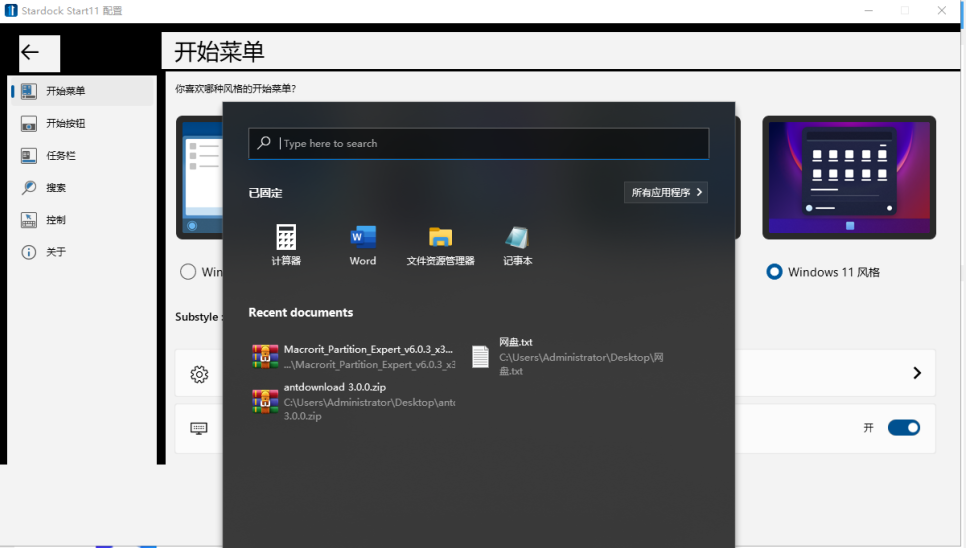Click the 关于 info icon
Screen dimensions: 966x548
point(28,252)
